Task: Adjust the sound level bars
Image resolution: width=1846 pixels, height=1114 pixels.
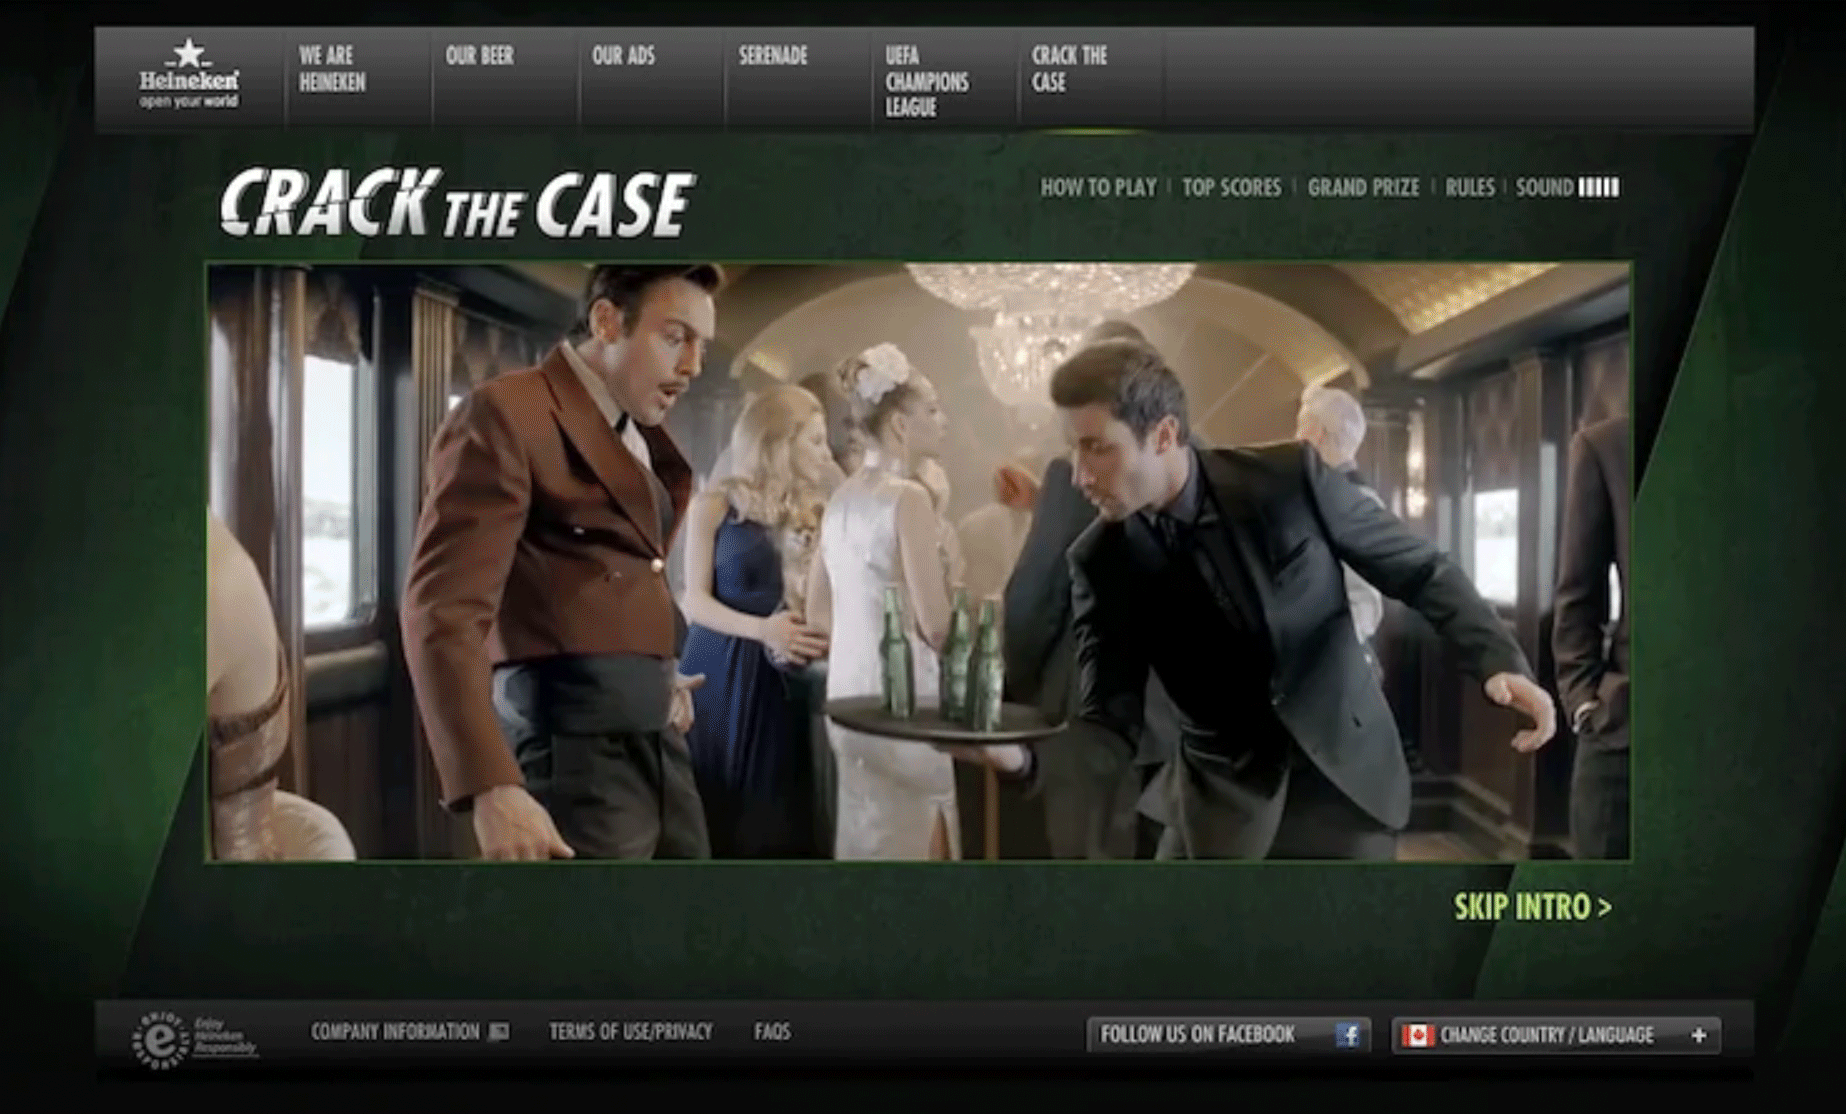Action: (1600, 186)
